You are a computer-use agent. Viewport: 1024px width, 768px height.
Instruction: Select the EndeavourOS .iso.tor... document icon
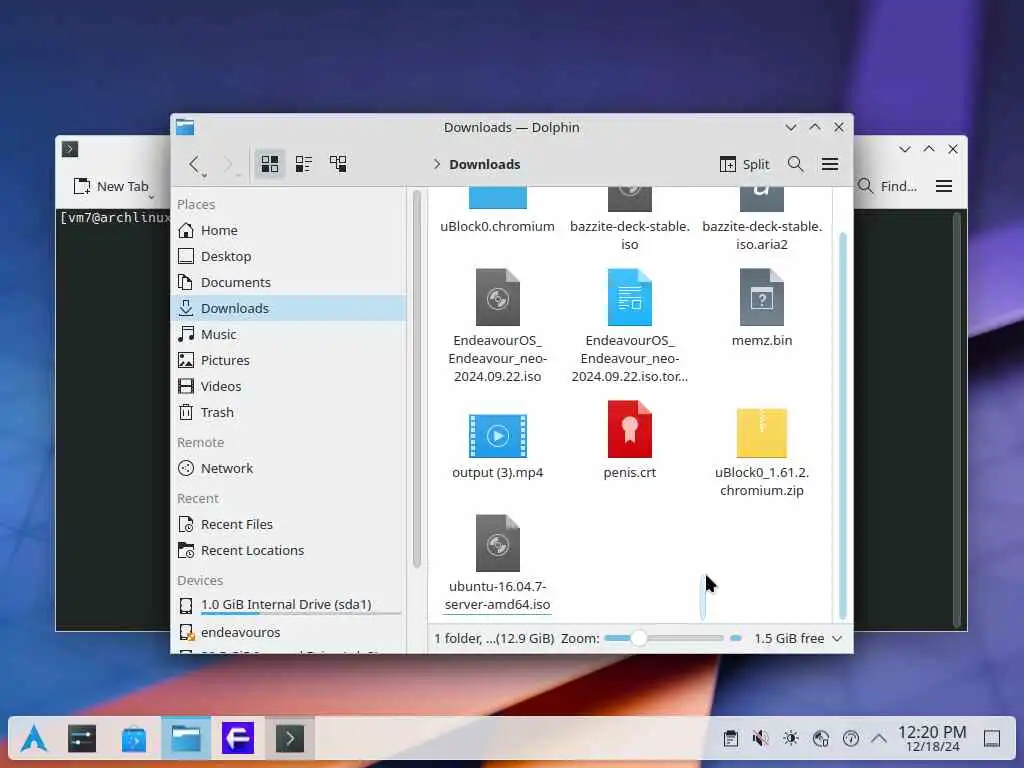click(630, 297)
